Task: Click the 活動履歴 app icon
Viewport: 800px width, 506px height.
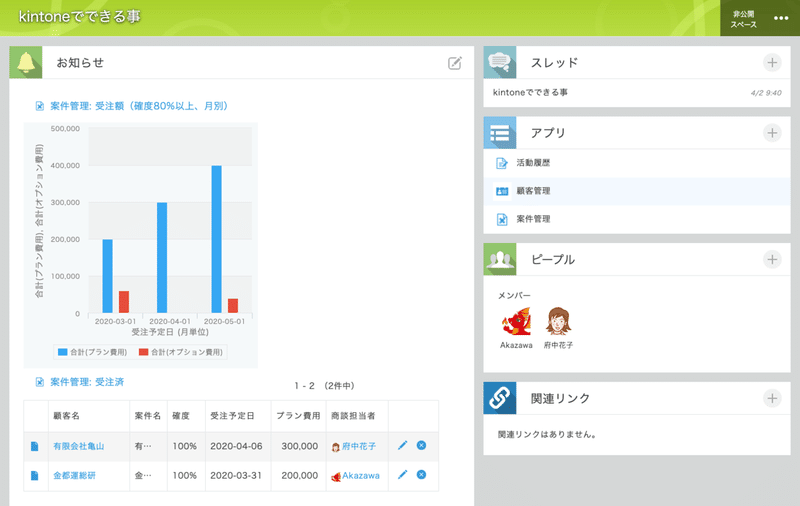Action: point(502,163)
